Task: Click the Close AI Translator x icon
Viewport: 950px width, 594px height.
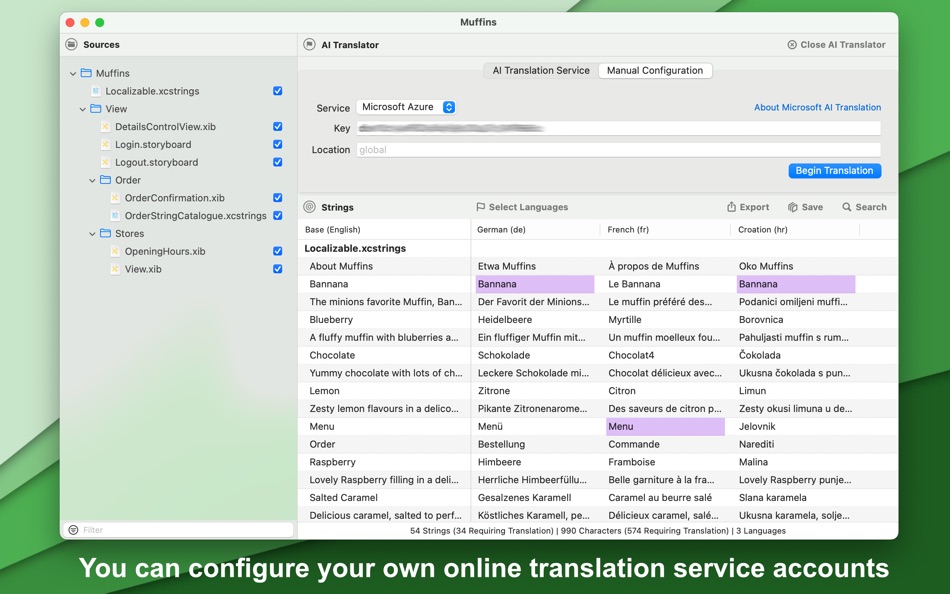Action: point(792,44)
